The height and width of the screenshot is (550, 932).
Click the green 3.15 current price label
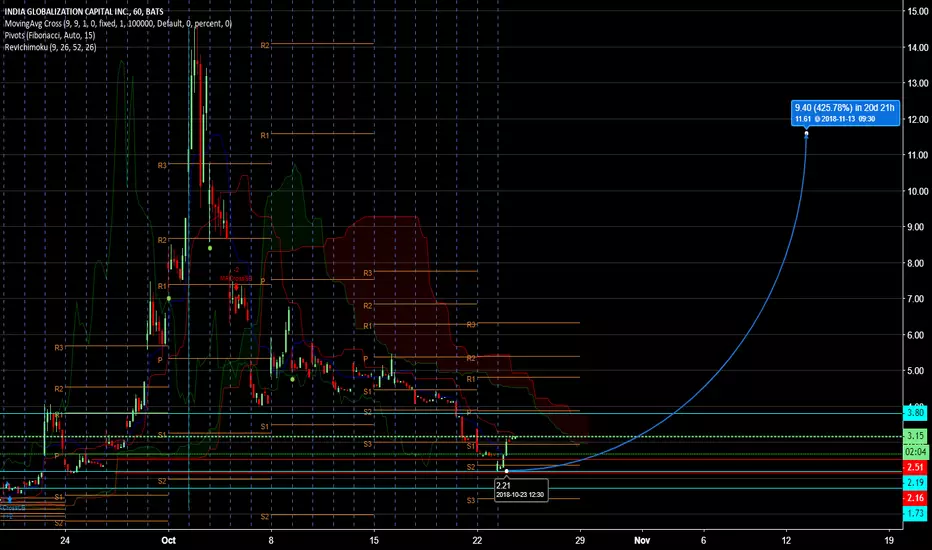915,436
